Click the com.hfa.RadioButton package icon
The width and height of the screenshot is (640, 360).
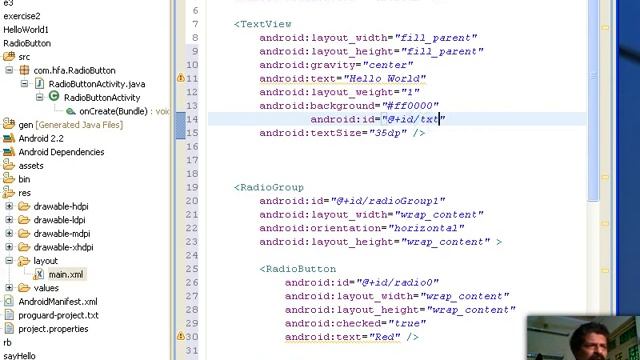click(24, 70)
